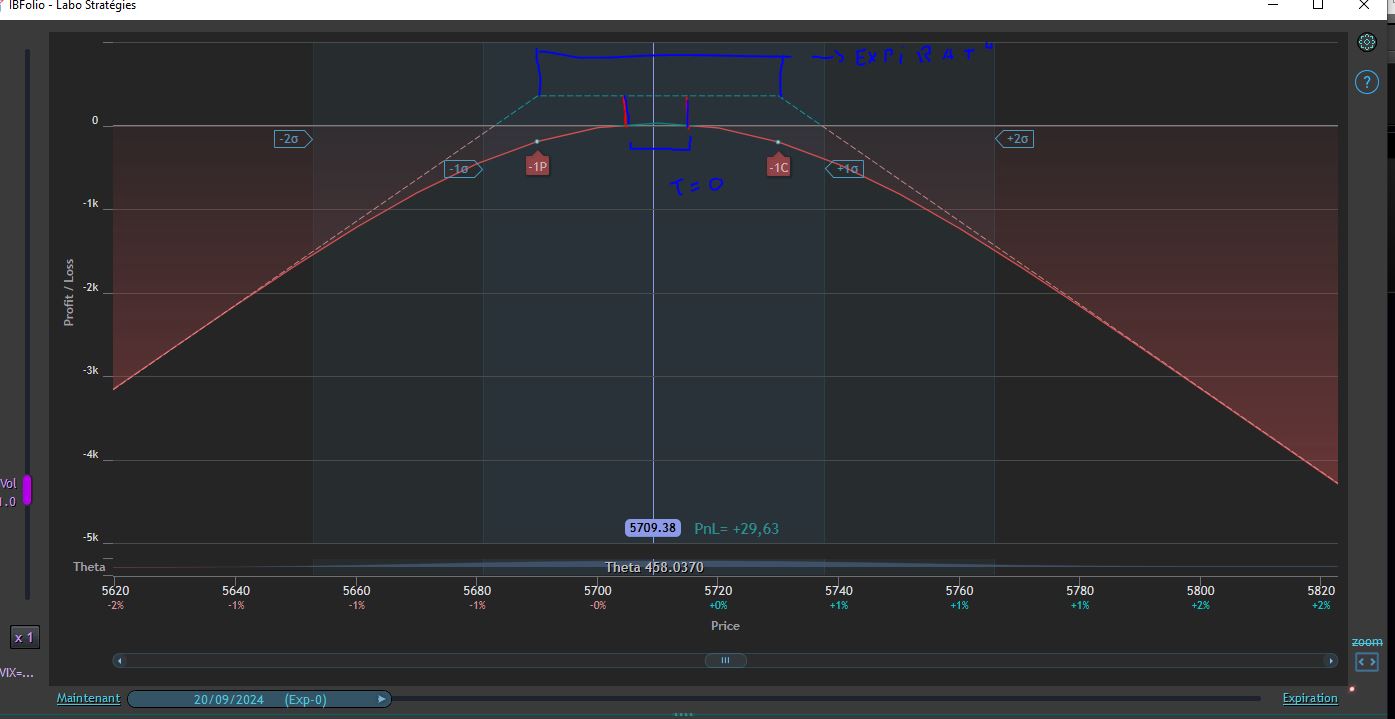
Task: Click the +1σ sigma label
Action: pos(846,169)
